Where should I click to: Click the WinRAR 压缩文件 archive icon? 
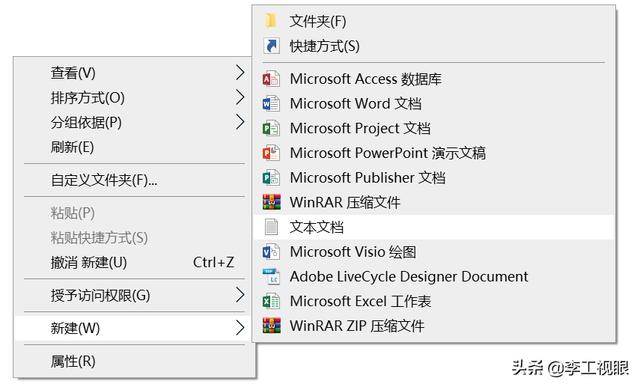tap(271, 202)
